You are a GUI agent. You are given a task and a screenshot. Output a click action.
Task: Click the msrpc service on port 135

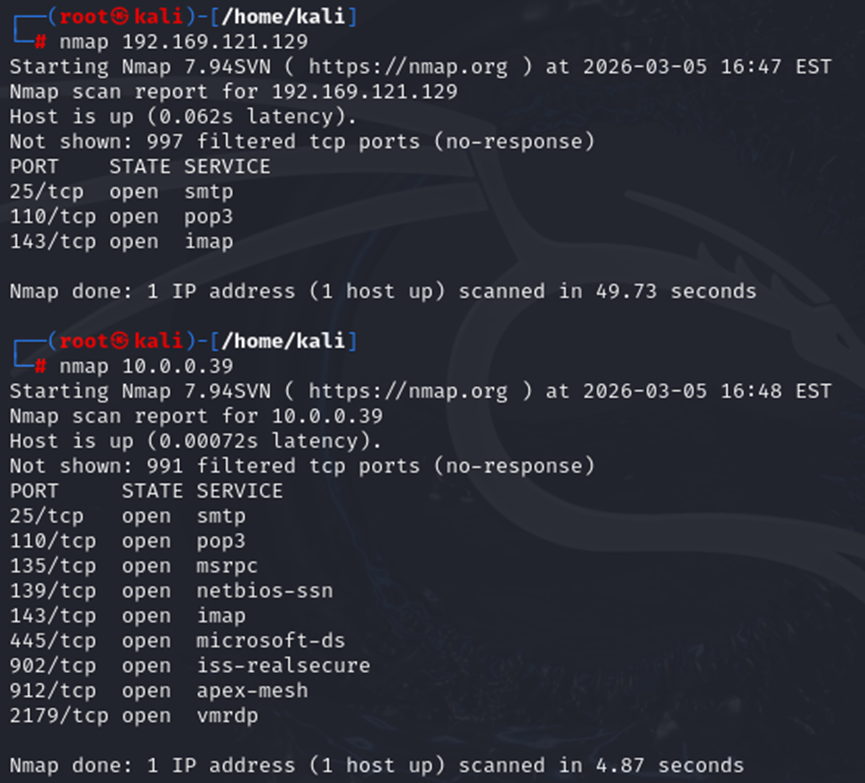[227, 566]
